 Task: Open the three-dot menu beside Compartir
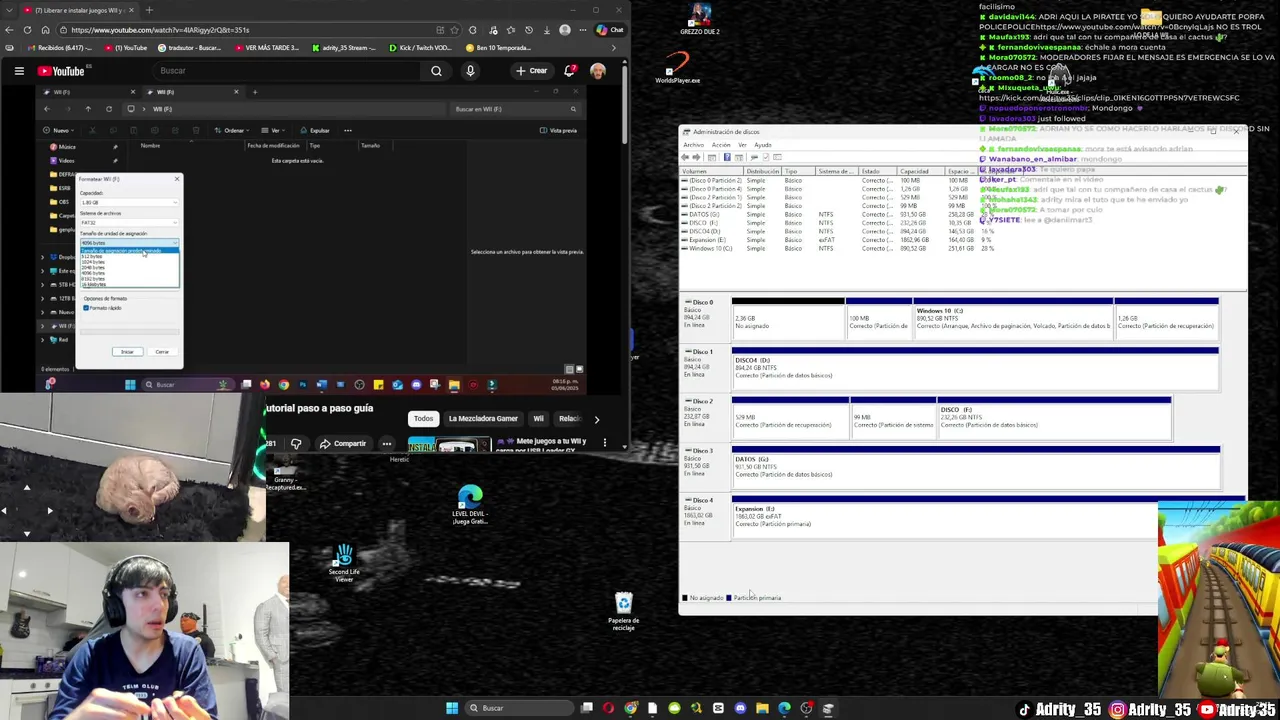(x=386, y=444)
